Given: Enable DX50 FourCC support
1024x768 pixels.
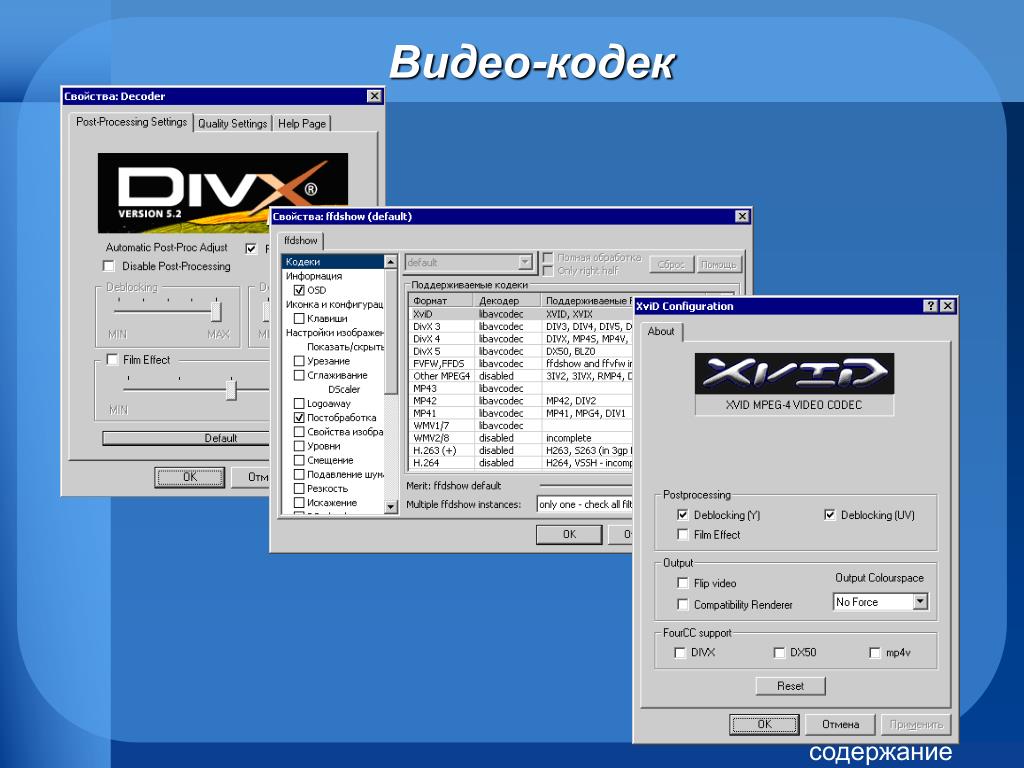Looking at the screenshot, I should [x=779, y=652].
